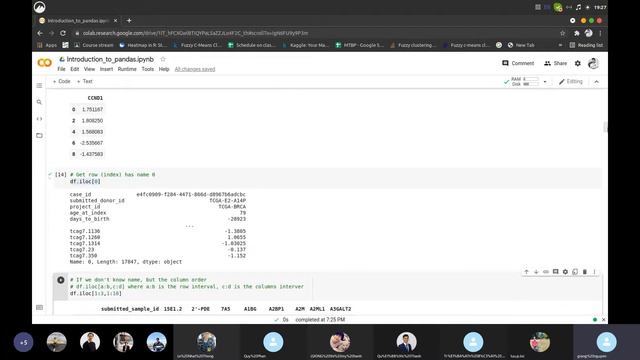The width and height of the screenshot is (640, 360).
Task: Run the df.iloc[1:3,1:10] cell with play button
Action: 61,280
